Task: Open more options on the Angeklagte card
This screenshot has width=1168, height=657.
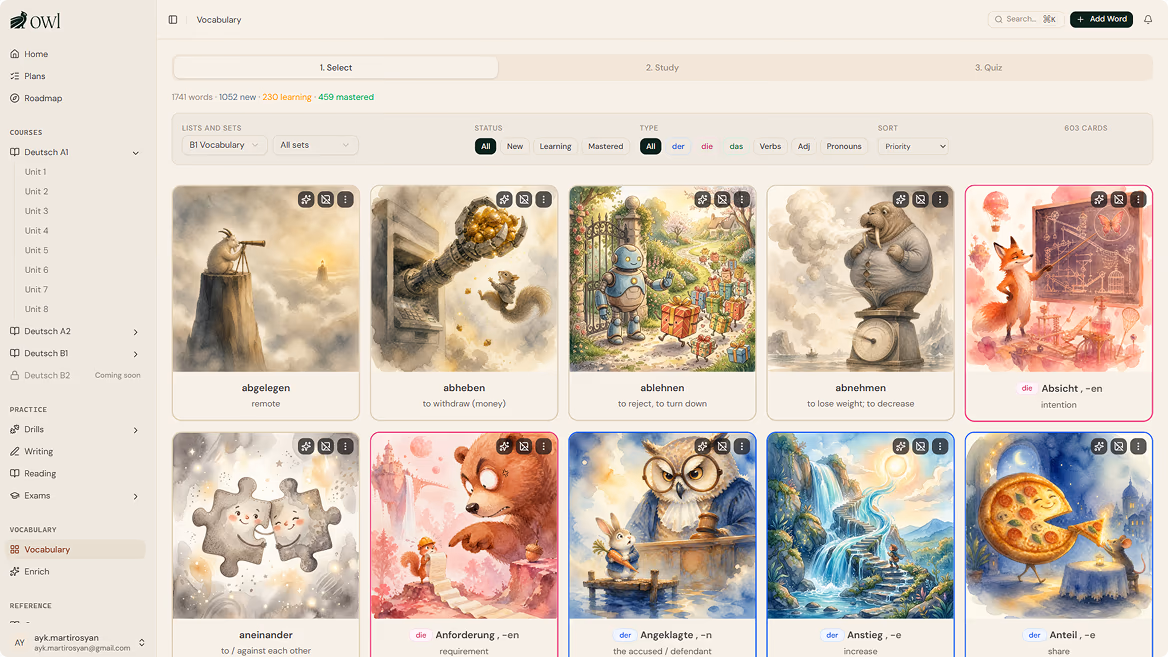Action: click(x=742, y=446)
